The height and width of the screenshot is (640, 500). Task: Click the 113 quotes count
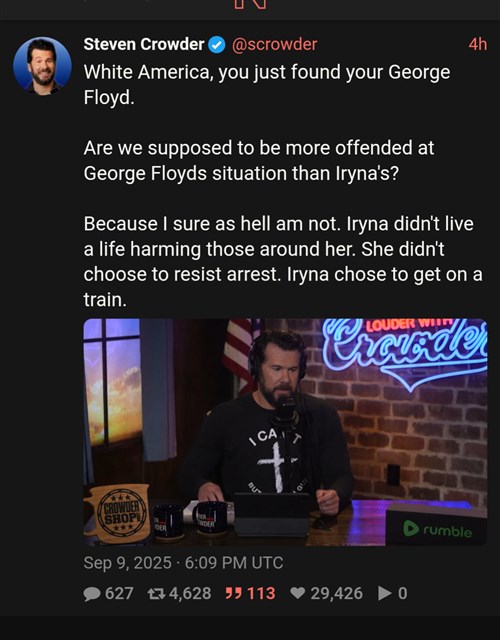(261, 593)
